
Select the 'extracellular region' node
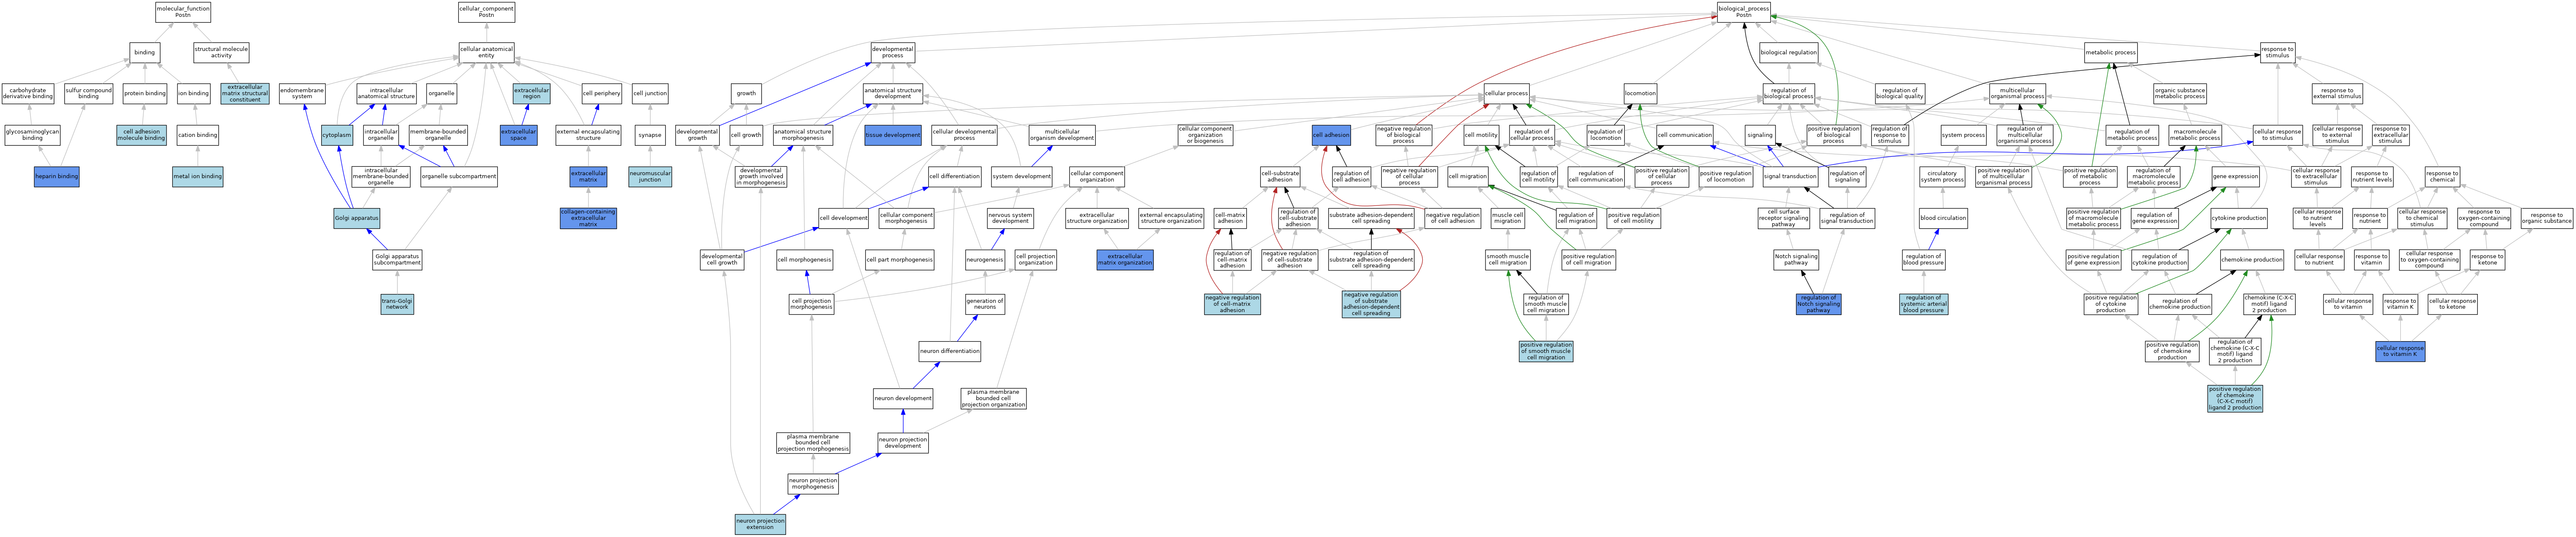[531, 94]
